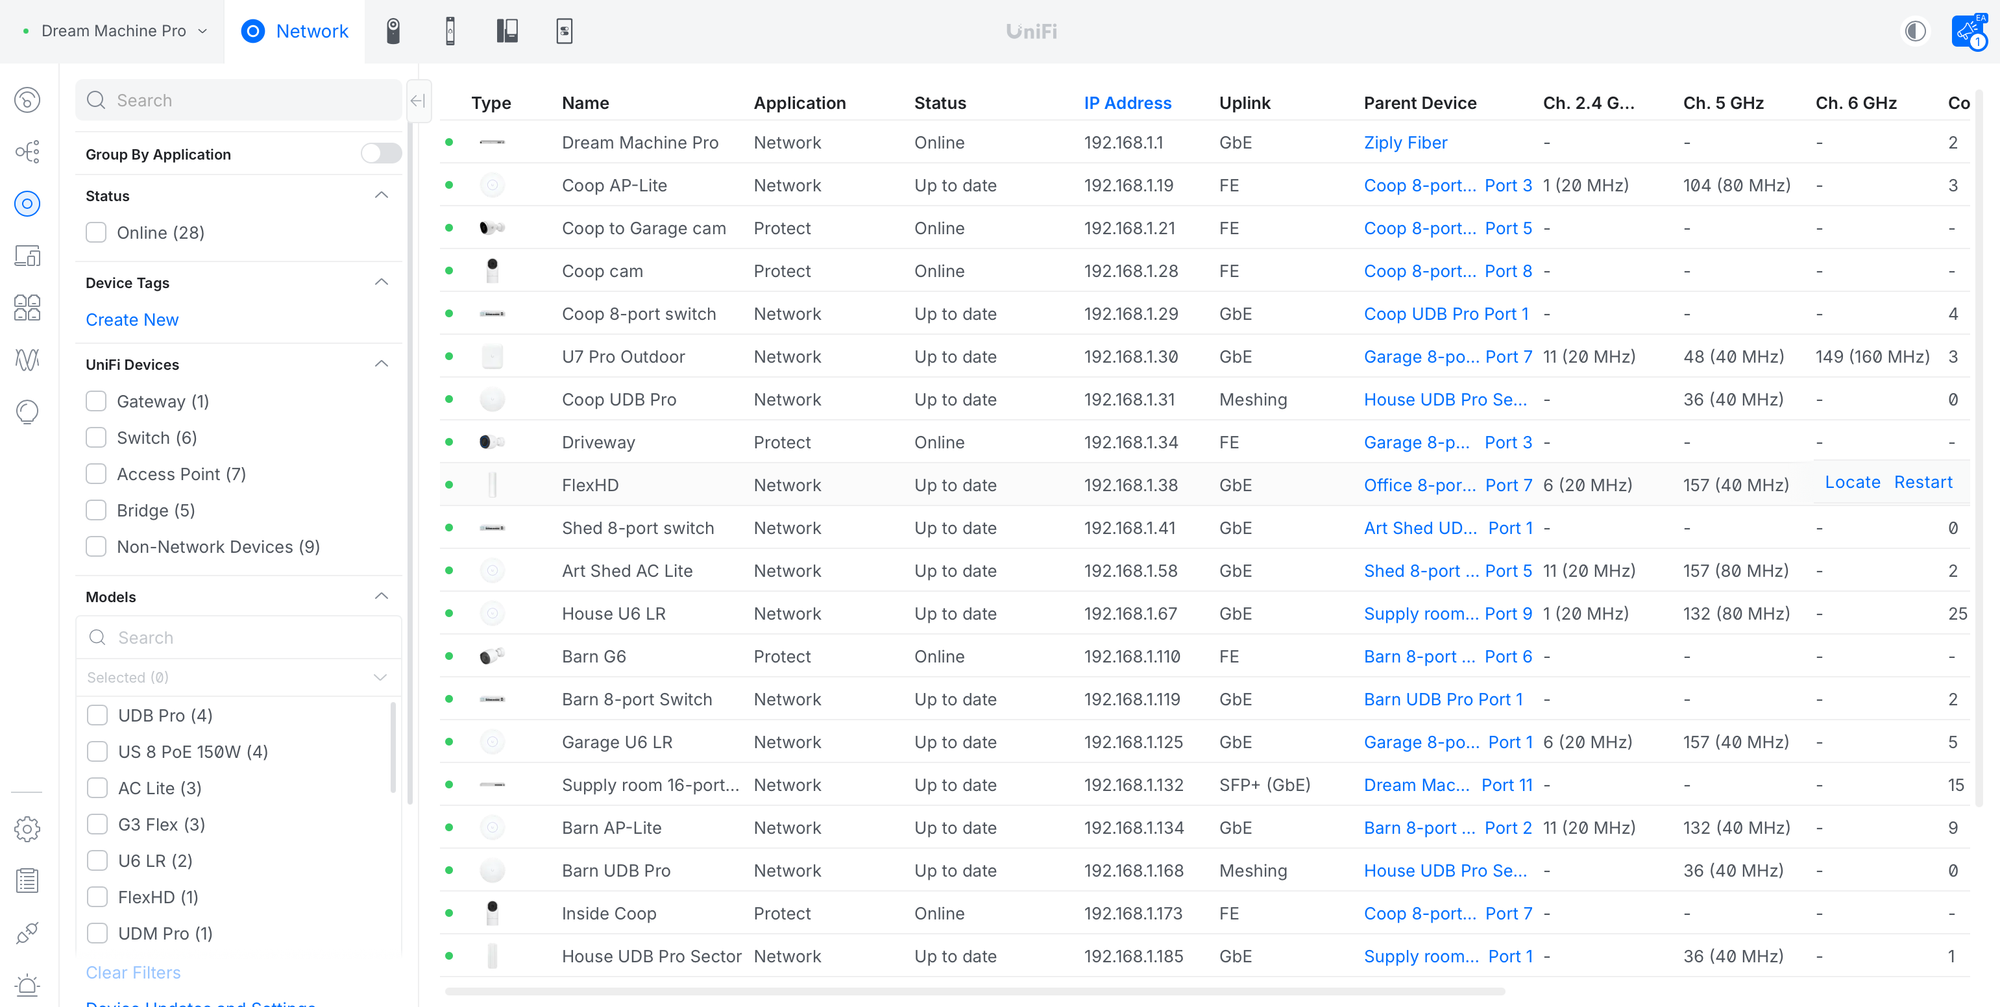
Task: Collapse the filter panel with arrow icon
Action: coord(418,100)
